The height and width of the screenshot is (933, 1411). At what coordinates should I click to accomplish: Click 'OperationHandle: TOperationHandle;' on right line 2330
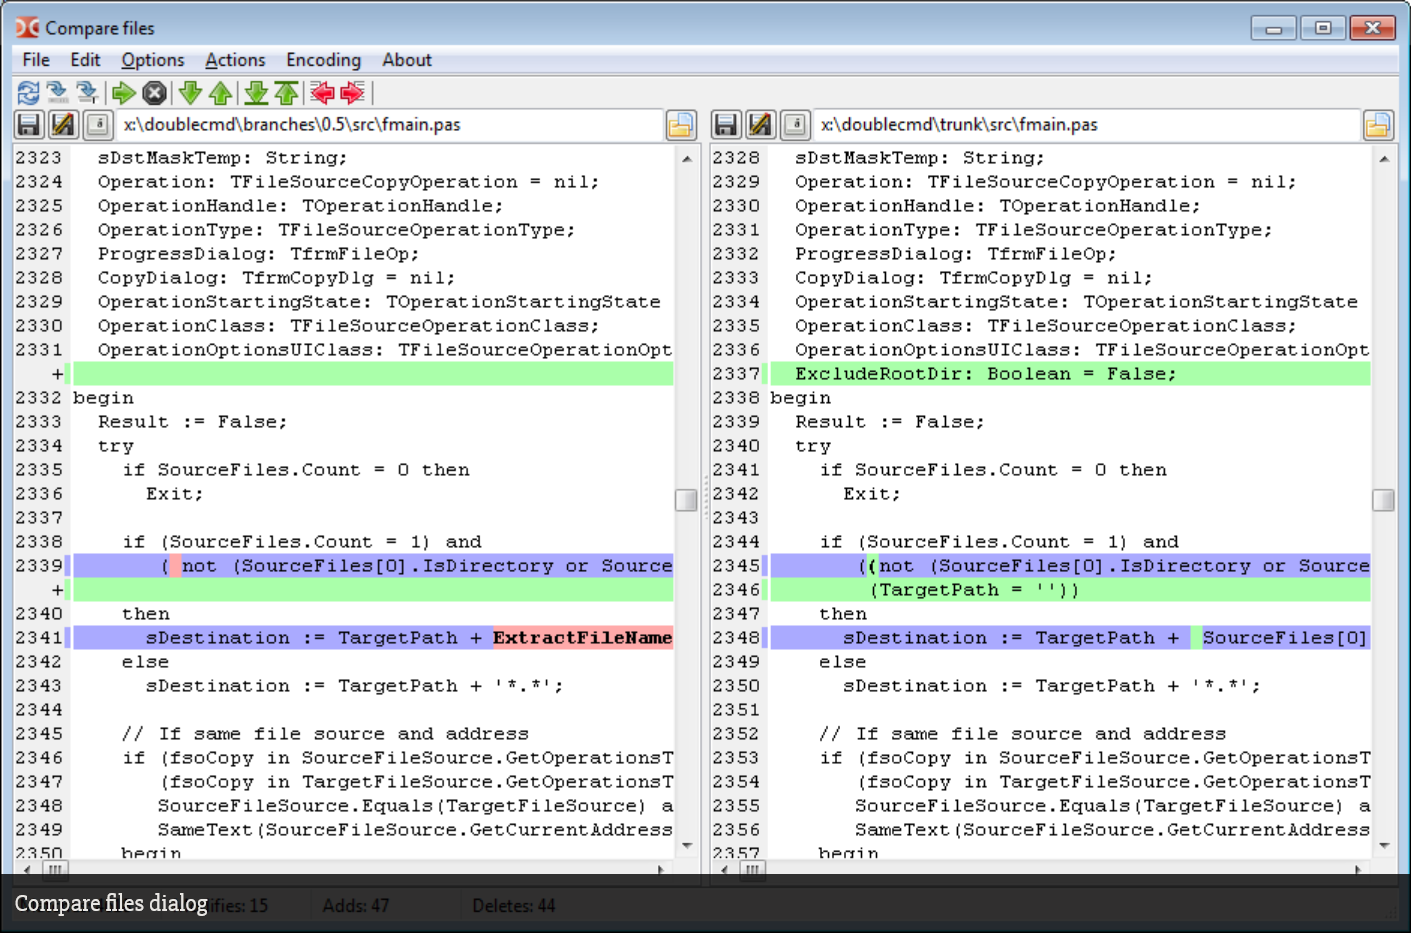pyautogui.click(x=998, y=206)
